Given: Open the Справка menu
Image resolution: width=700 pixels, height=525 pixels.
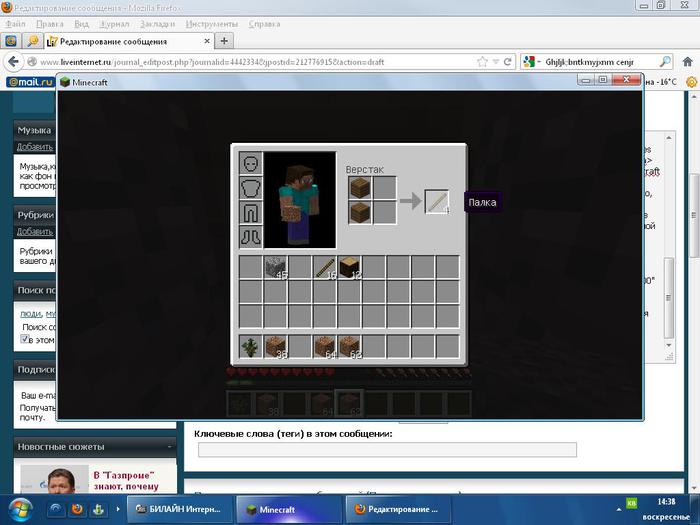Looking at the screenshot, I should coord(264,24).
